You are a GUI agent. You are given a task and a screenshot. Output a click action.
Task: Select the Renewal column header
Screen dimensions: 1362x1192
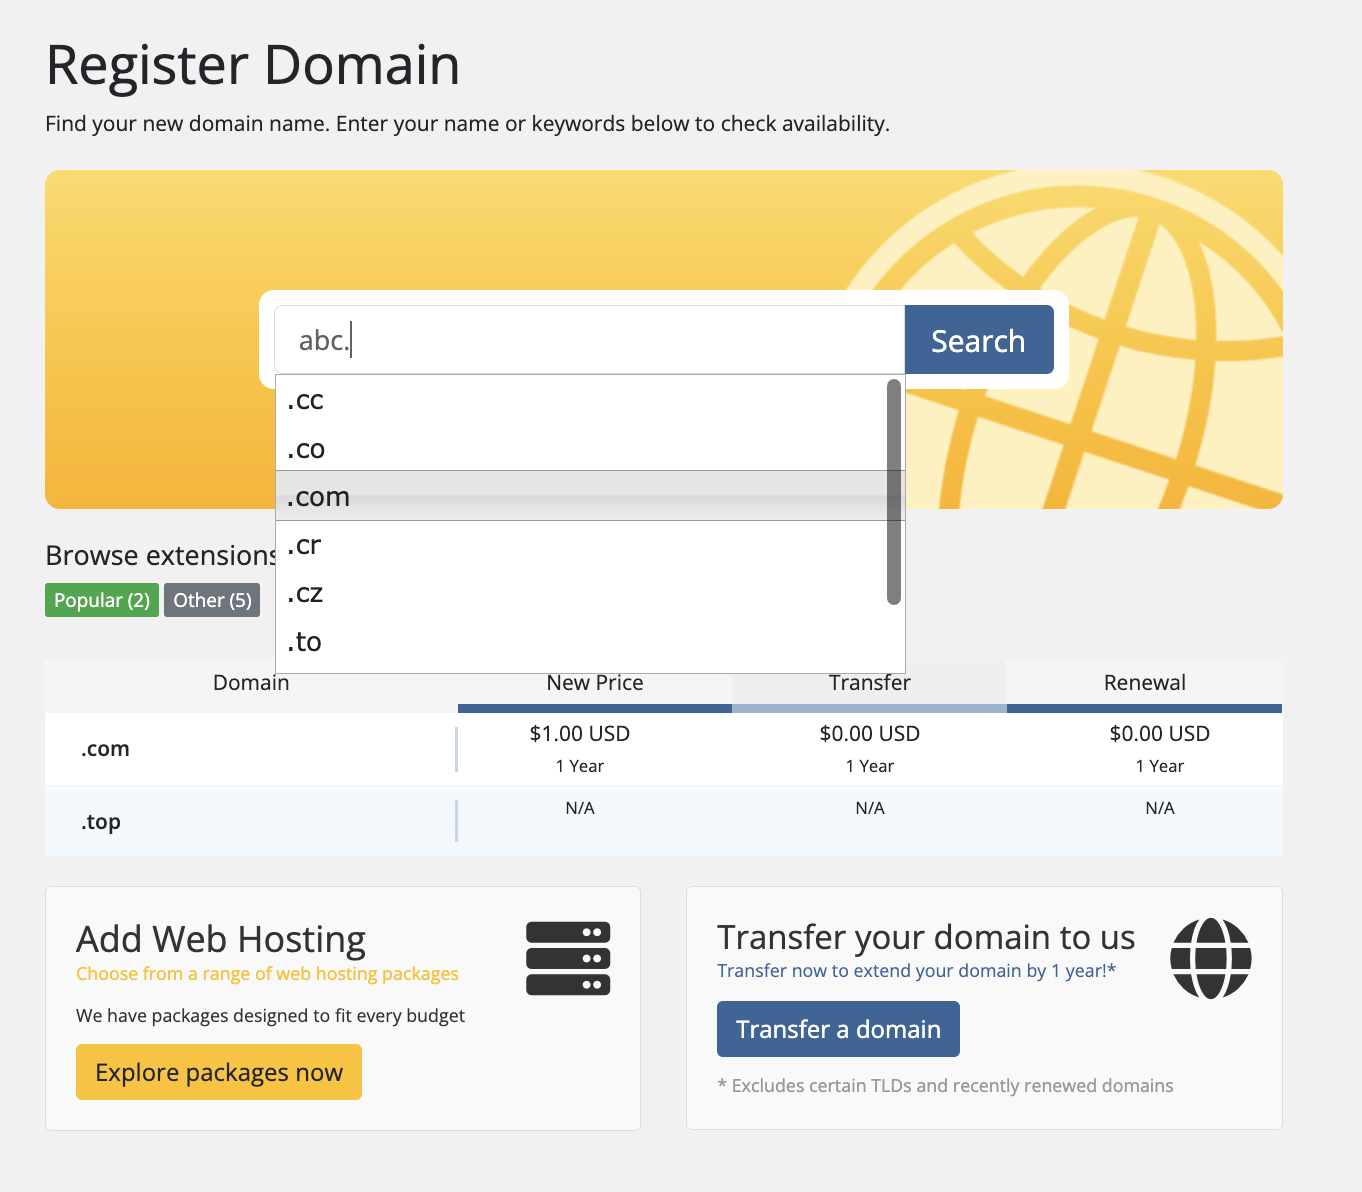[x=1144, y=683]
